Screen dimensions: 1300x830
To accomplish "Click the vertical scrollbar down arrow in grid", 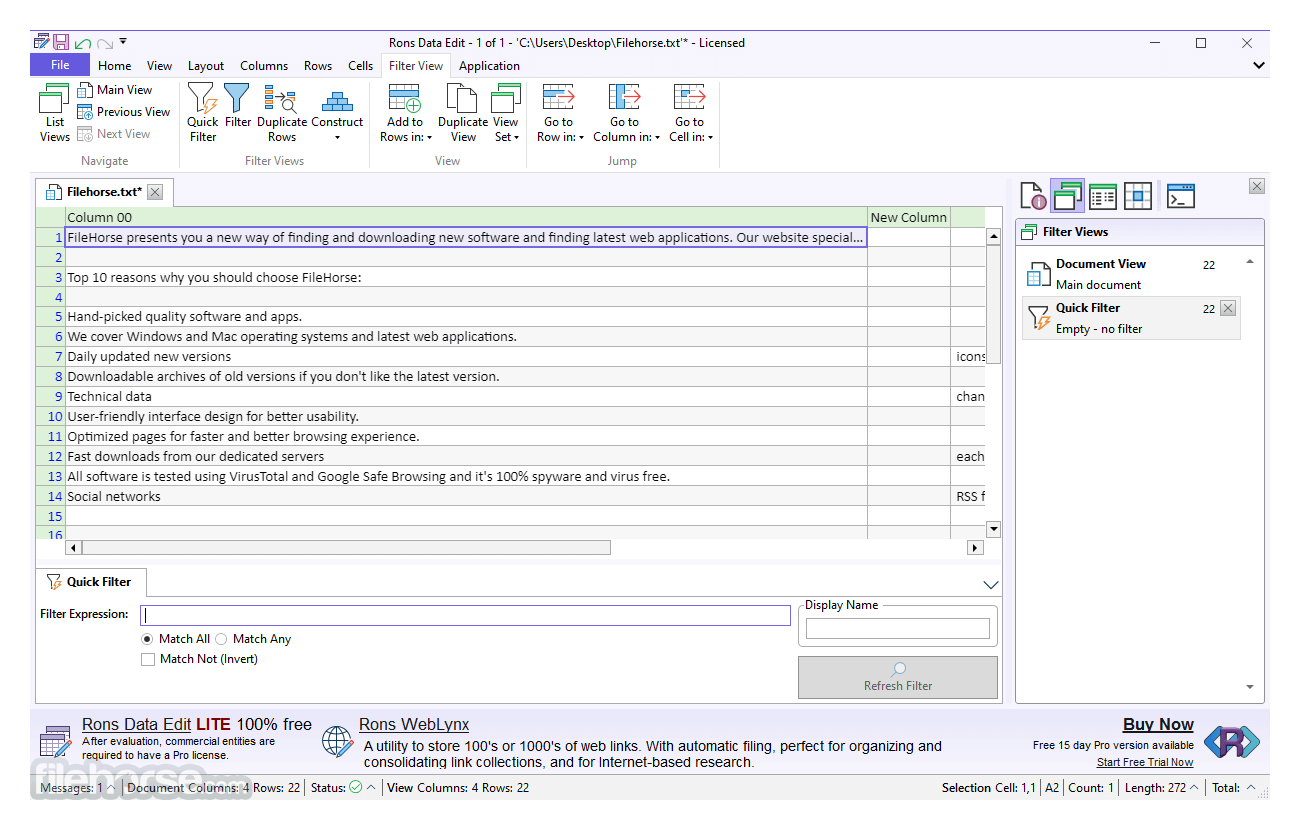I will (993, 529).
